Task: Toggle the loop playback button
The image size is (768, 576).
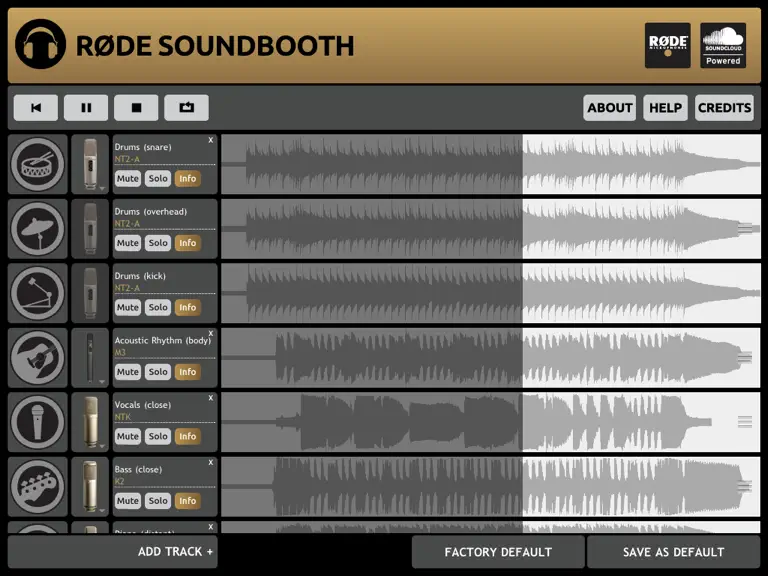Action: click(x=187, y=108)
